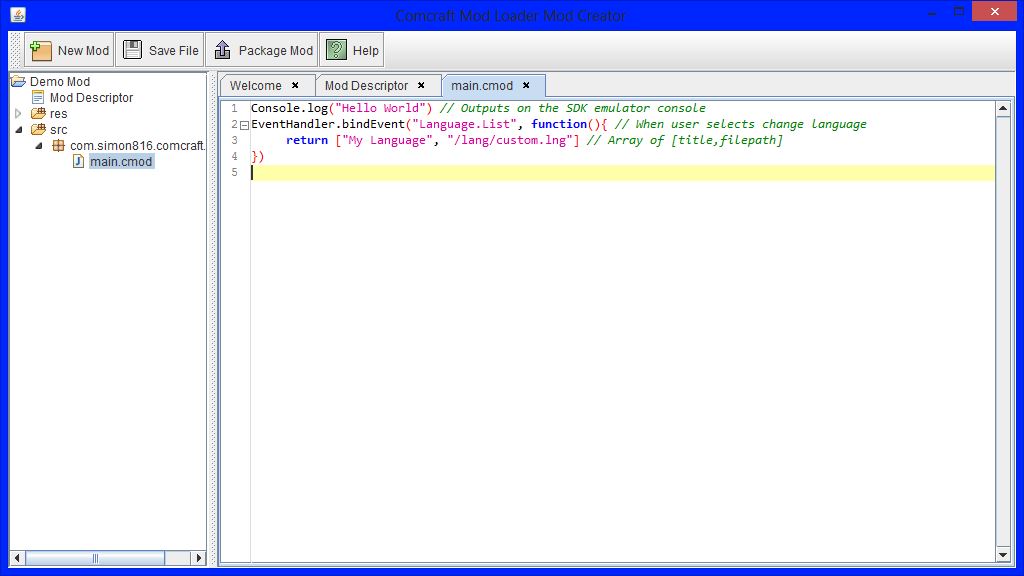The height and width of the screenshot is (576, 1024).
Task: Click the Save File floppy disk icon
Action: click(x=131, y=48)
